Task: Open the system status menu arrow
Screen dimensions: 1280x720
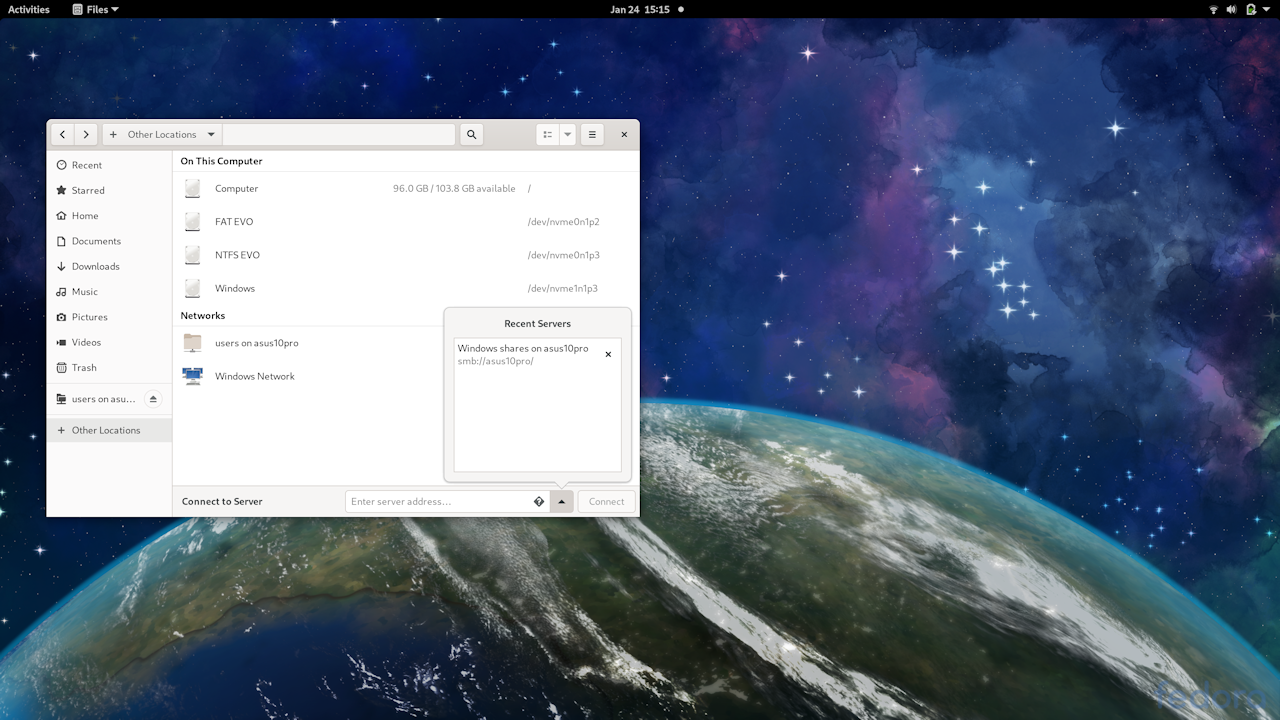Action: click(x=1268, y=9)
